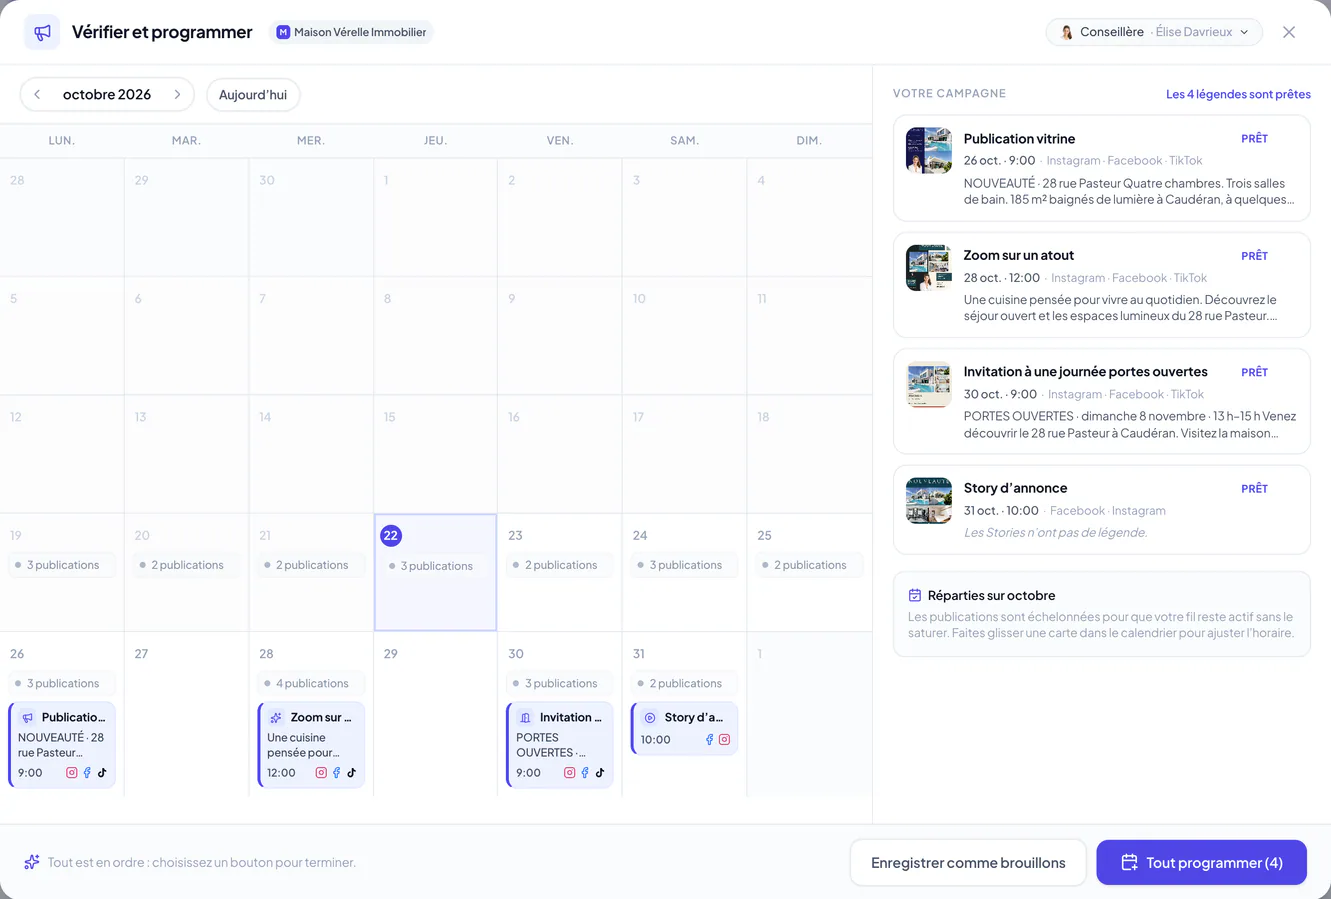Click the PRÊT status on Publication vitrine
The width and height of the screenshot is (1331, 899).
(1254, 139)
